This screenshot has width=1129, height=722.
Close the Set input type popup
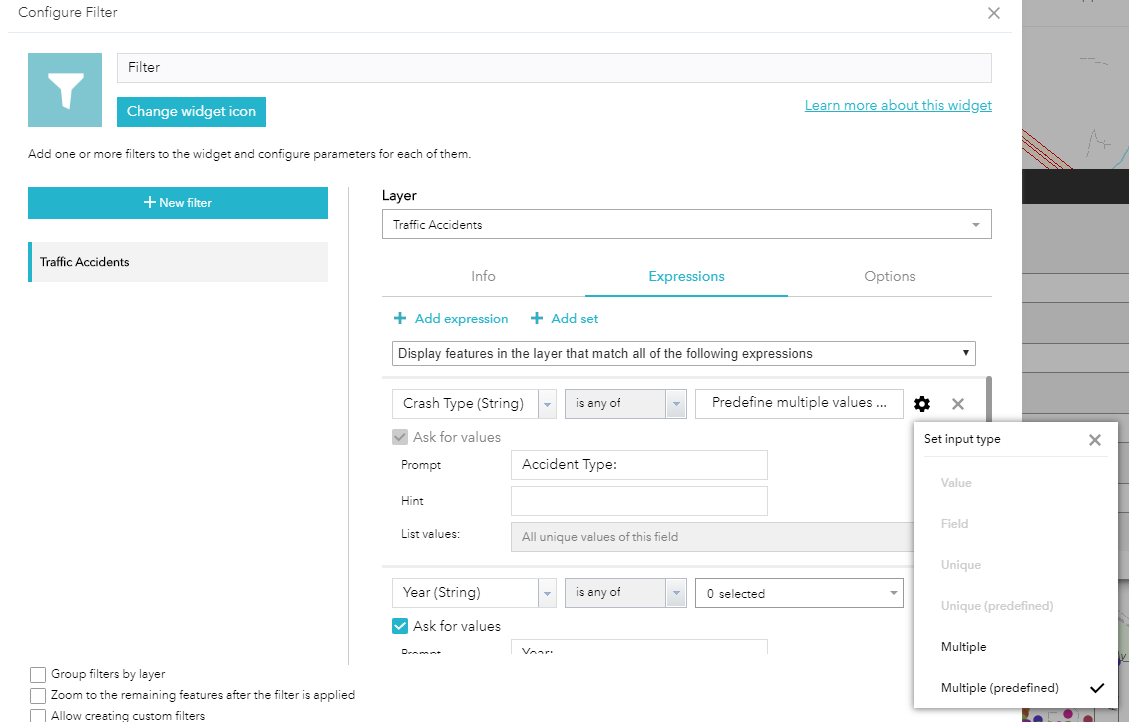click(x=1095, y=440)
